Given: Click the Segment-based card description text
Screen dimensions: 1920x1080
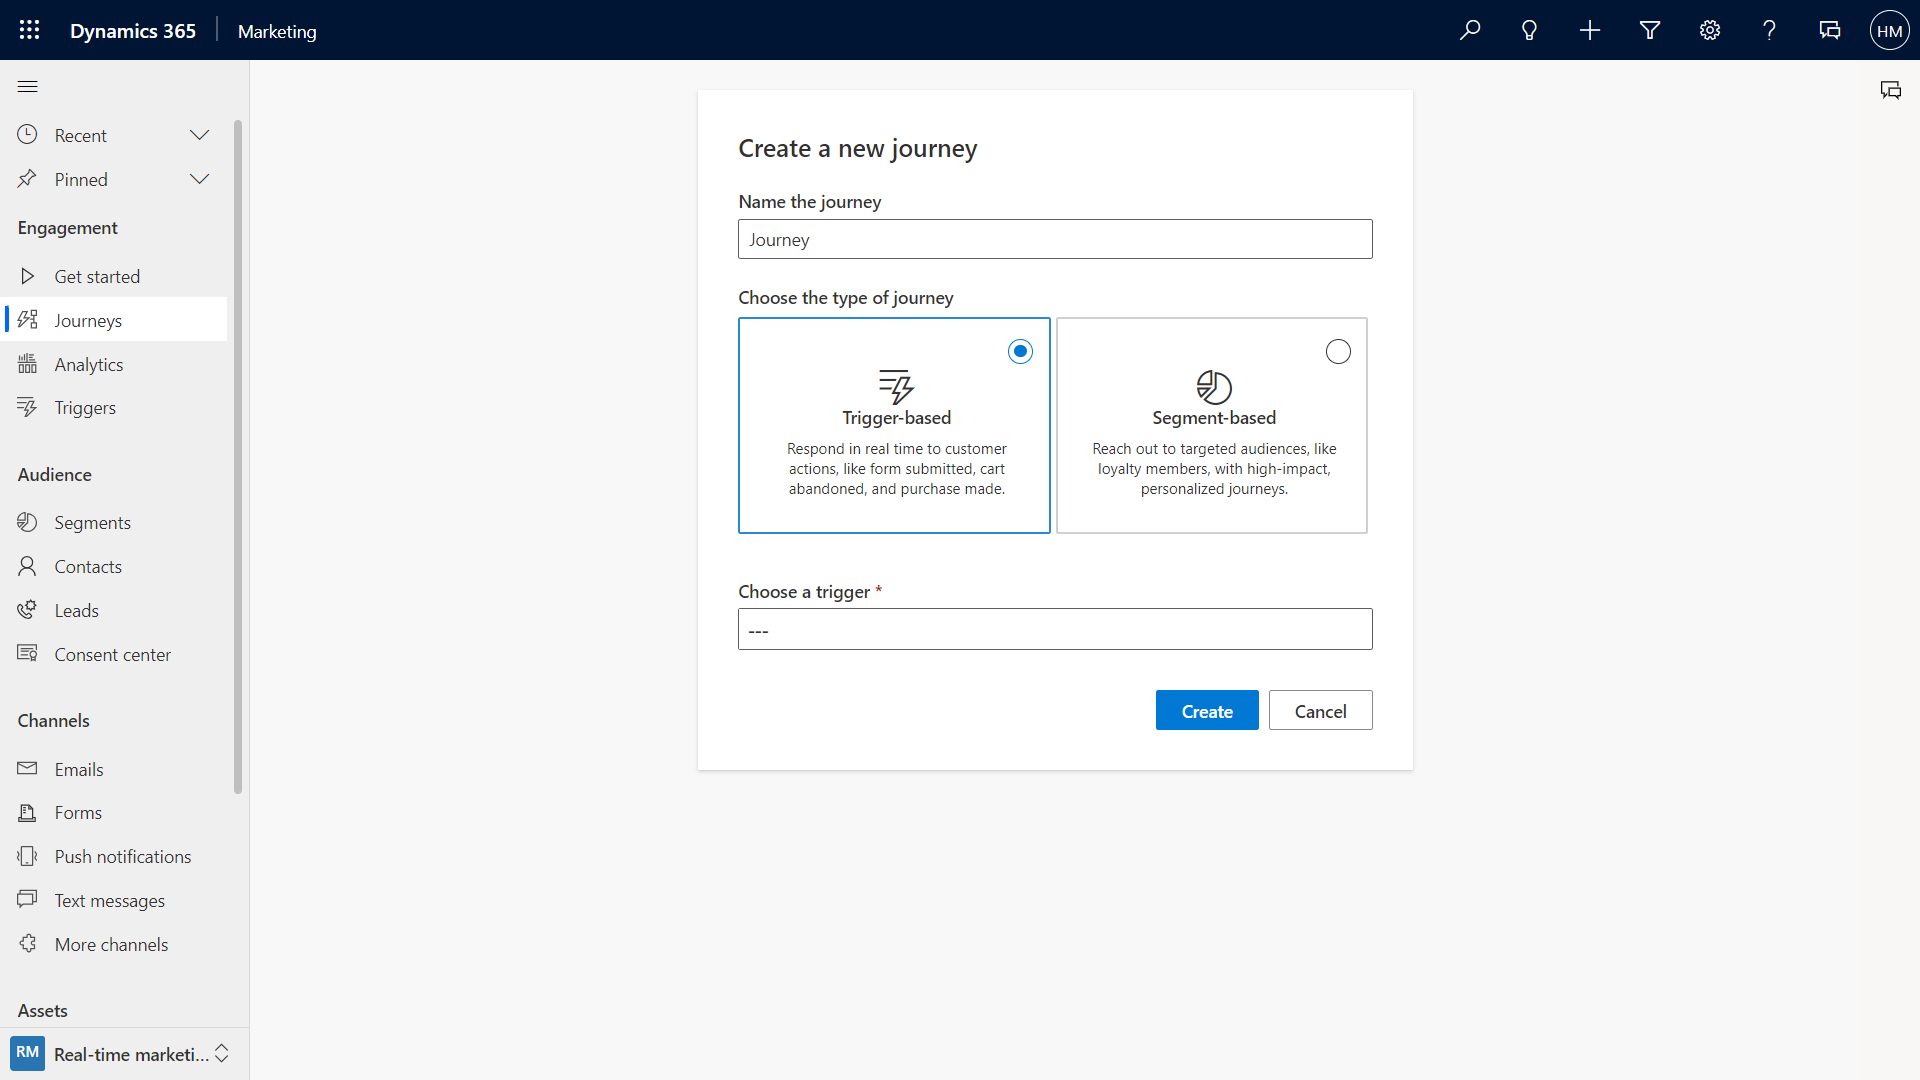Looking at the screenshot, I should click(x=1214, y=468).
